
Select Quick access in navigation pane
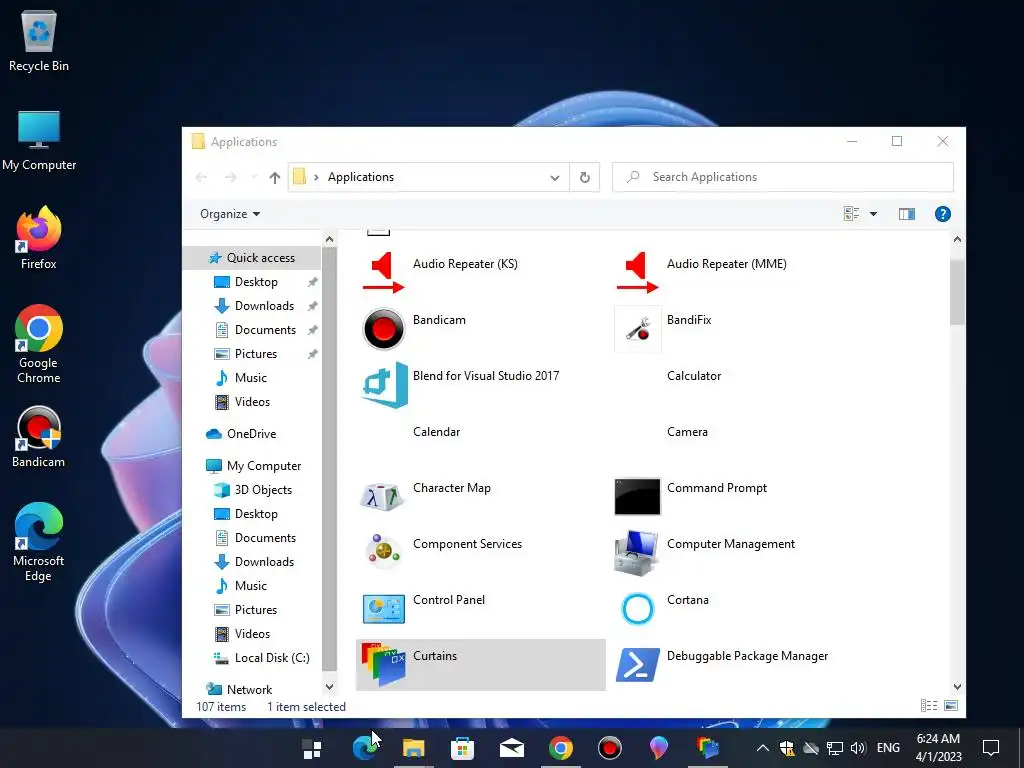click(252, 258)
